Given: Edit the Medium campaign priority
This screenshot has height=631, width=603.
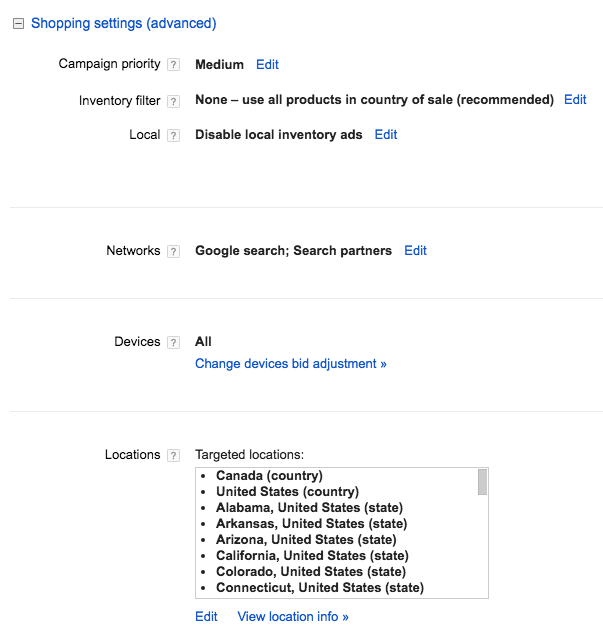Looking at the screenshot, I should 267,64.
